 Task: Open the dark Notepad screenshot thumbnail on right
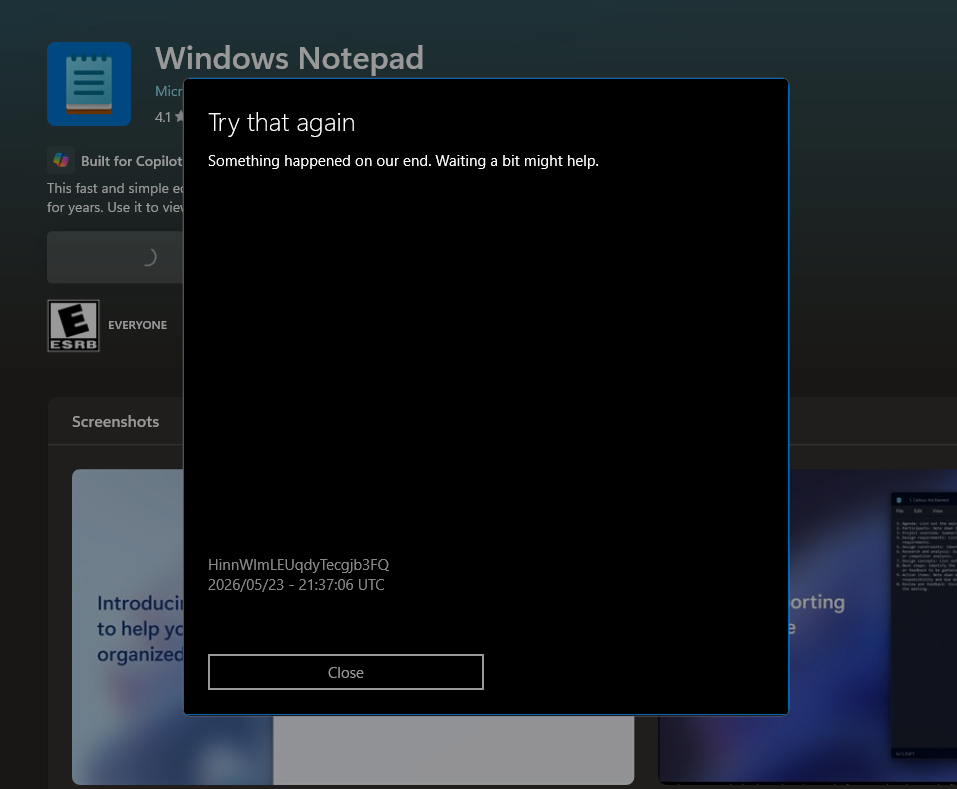click(873, 627)
